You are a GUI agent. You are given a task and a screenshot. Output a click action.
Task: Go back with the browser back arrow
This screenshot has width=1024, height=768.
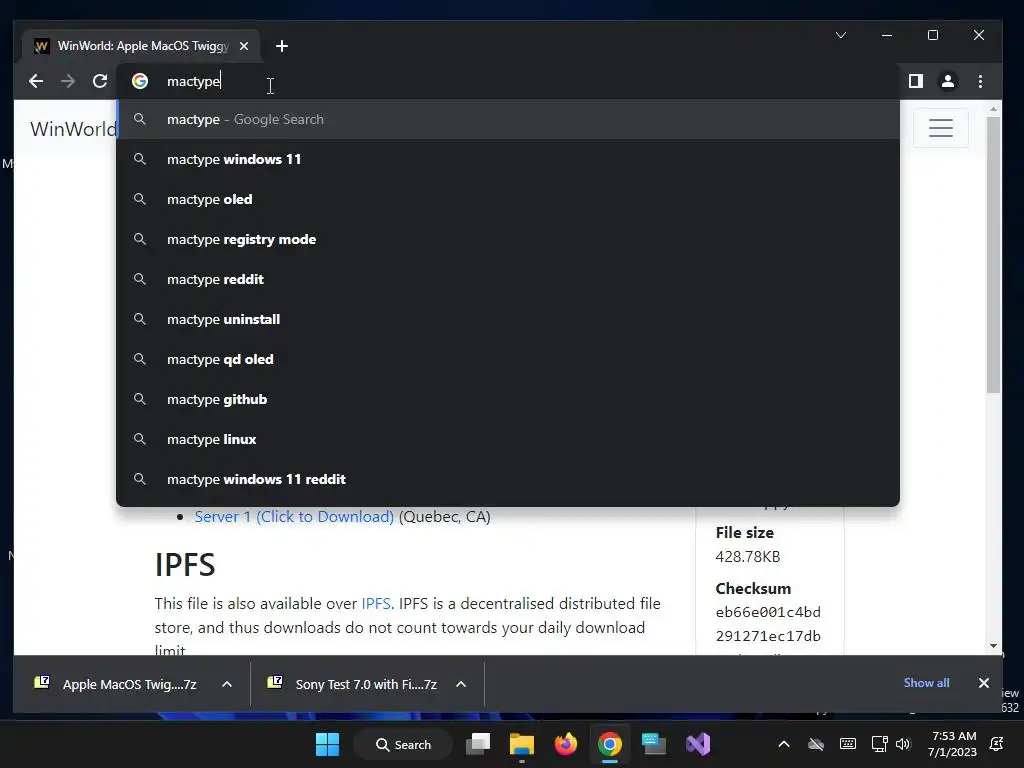[x=36, y=81]
